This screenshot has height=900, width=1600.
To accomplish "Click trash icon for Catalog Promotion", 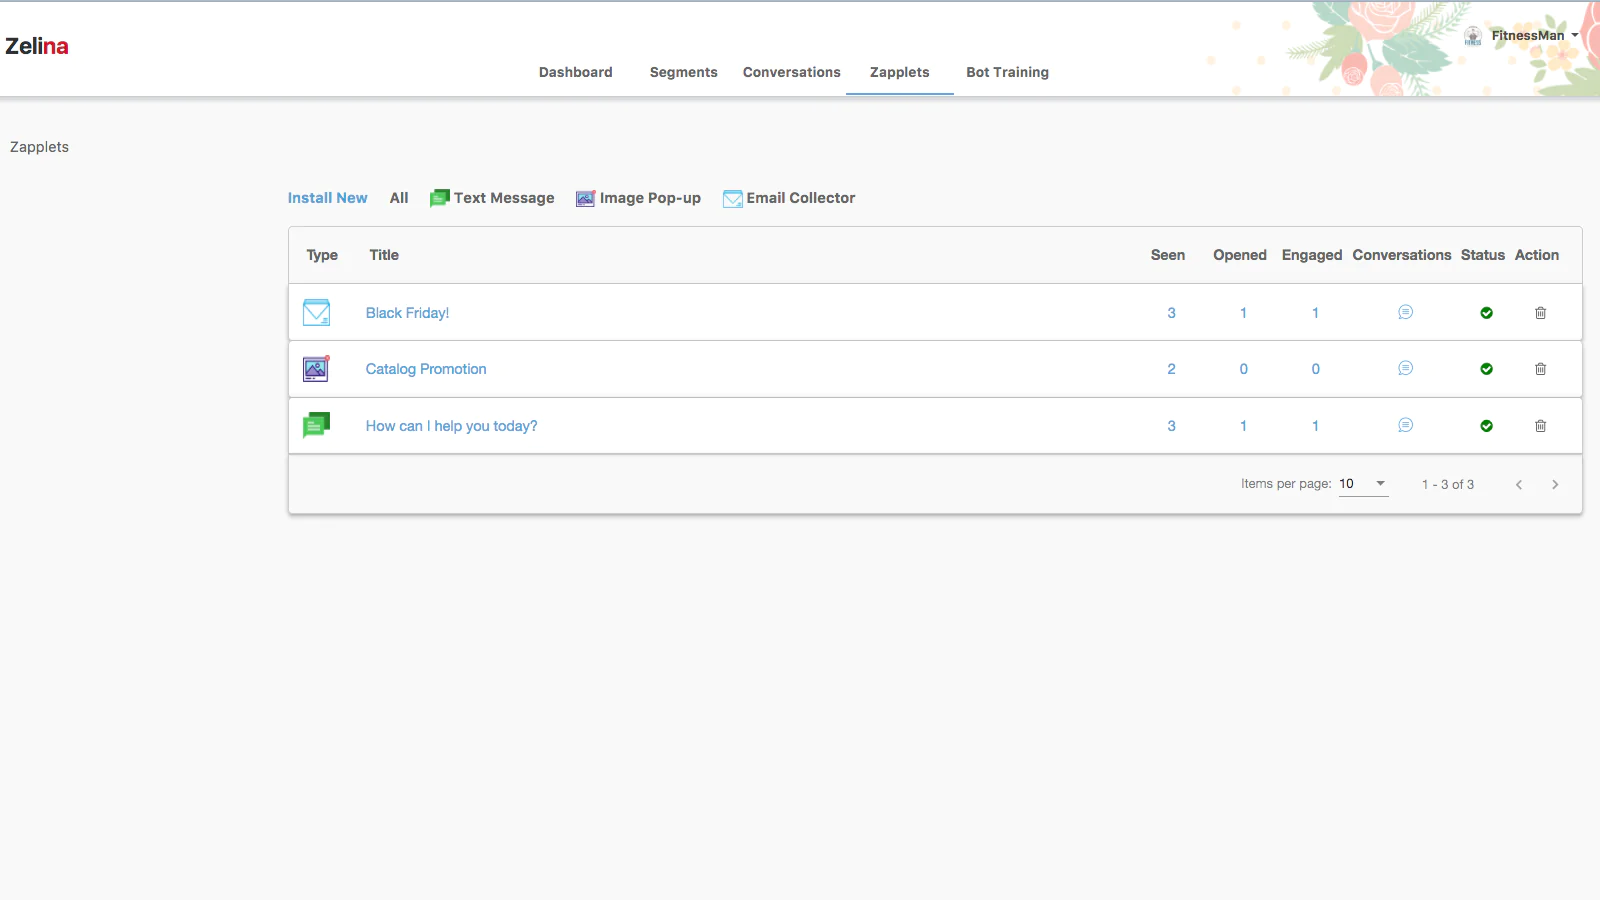I will click(1540, 369).
